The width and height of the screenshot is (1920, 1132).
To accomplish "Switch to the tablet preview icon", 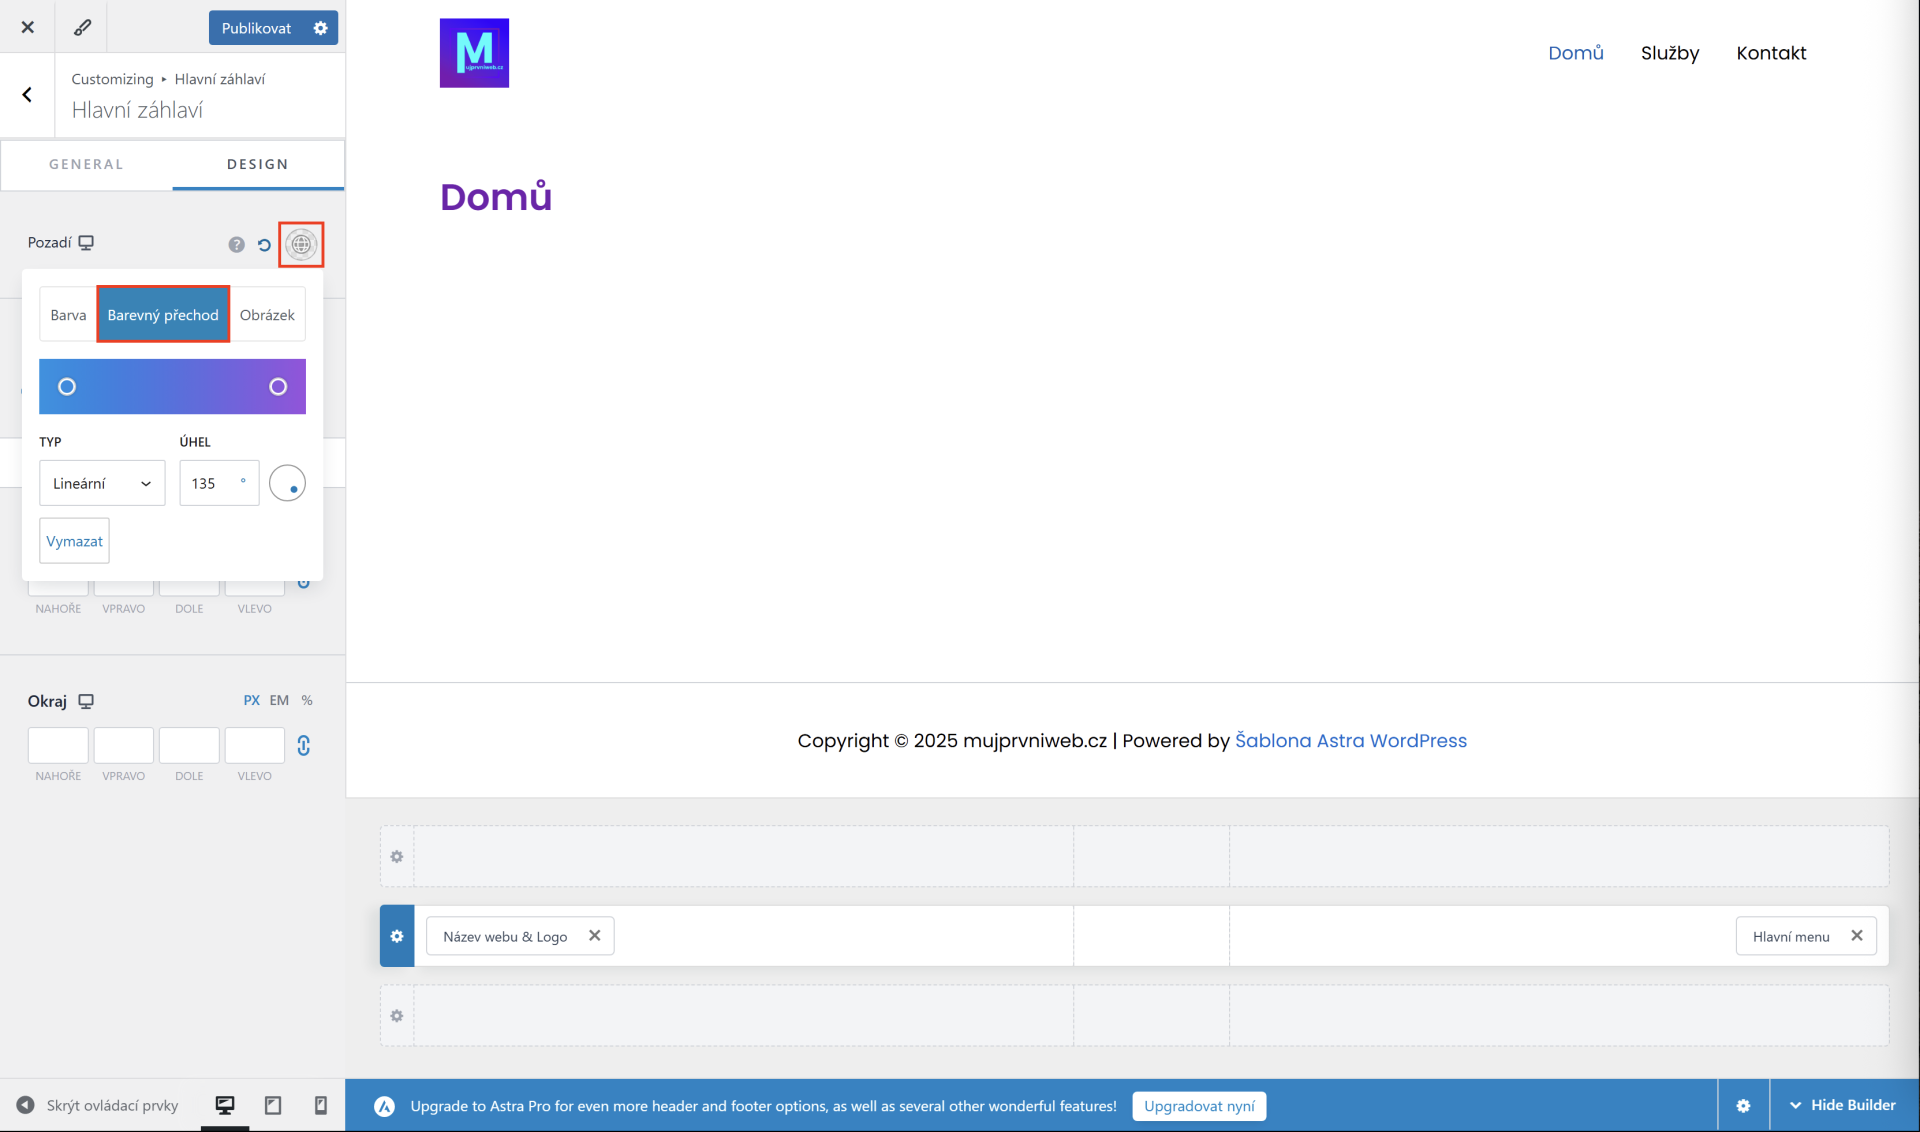I will tap(272, 1105).
